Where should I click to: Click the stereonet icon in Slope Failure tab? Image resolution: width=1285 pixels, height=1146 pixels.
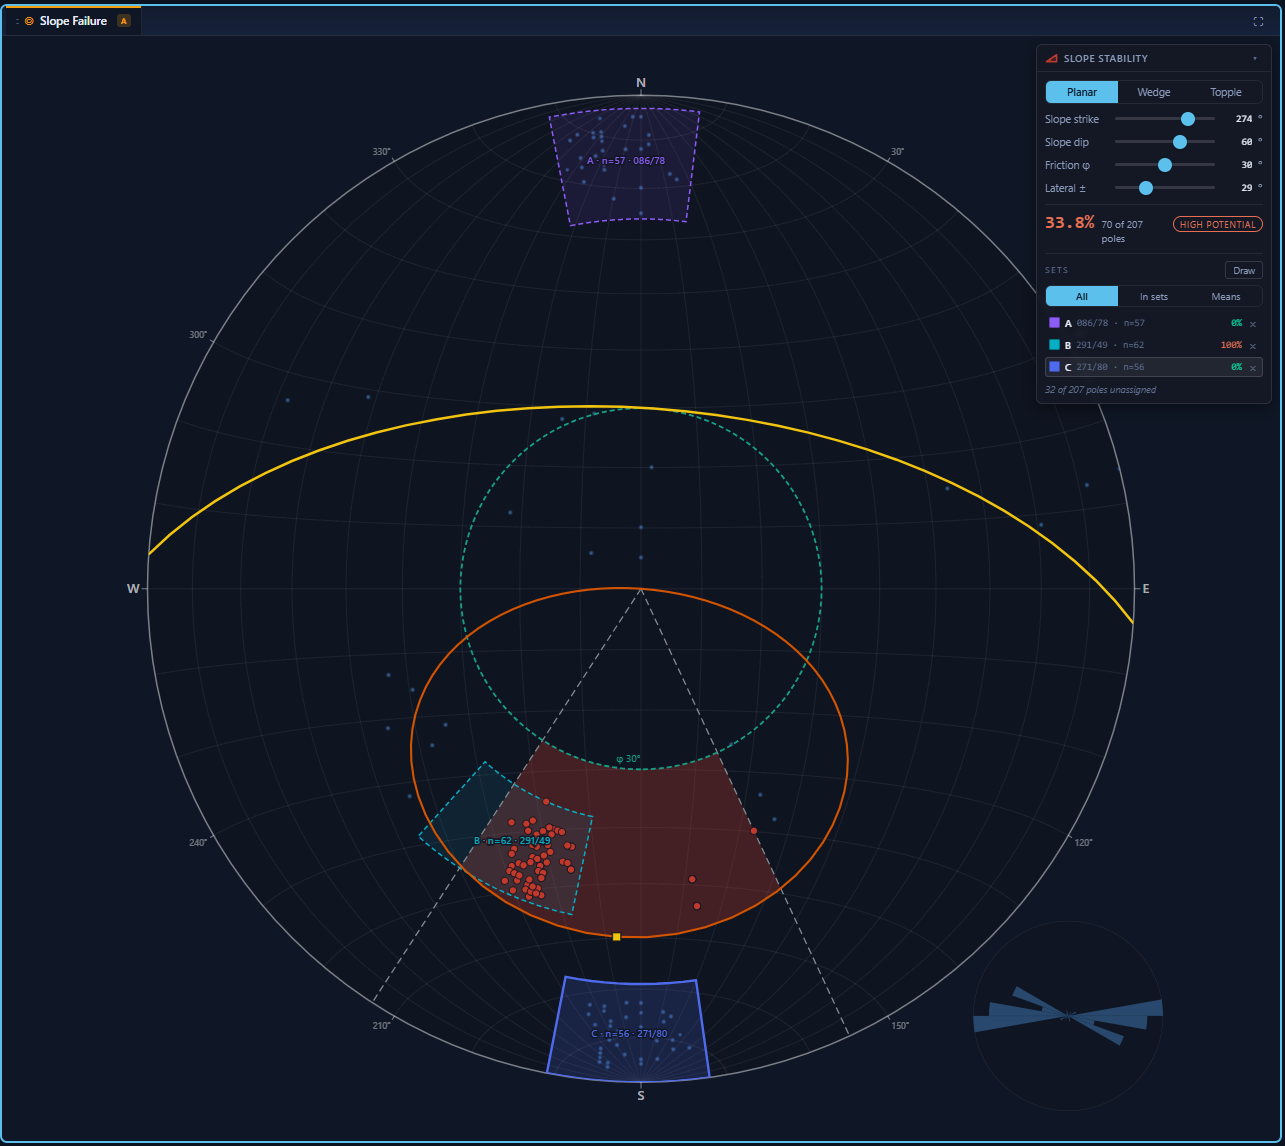pyautogui.click(x=29, y=21)
